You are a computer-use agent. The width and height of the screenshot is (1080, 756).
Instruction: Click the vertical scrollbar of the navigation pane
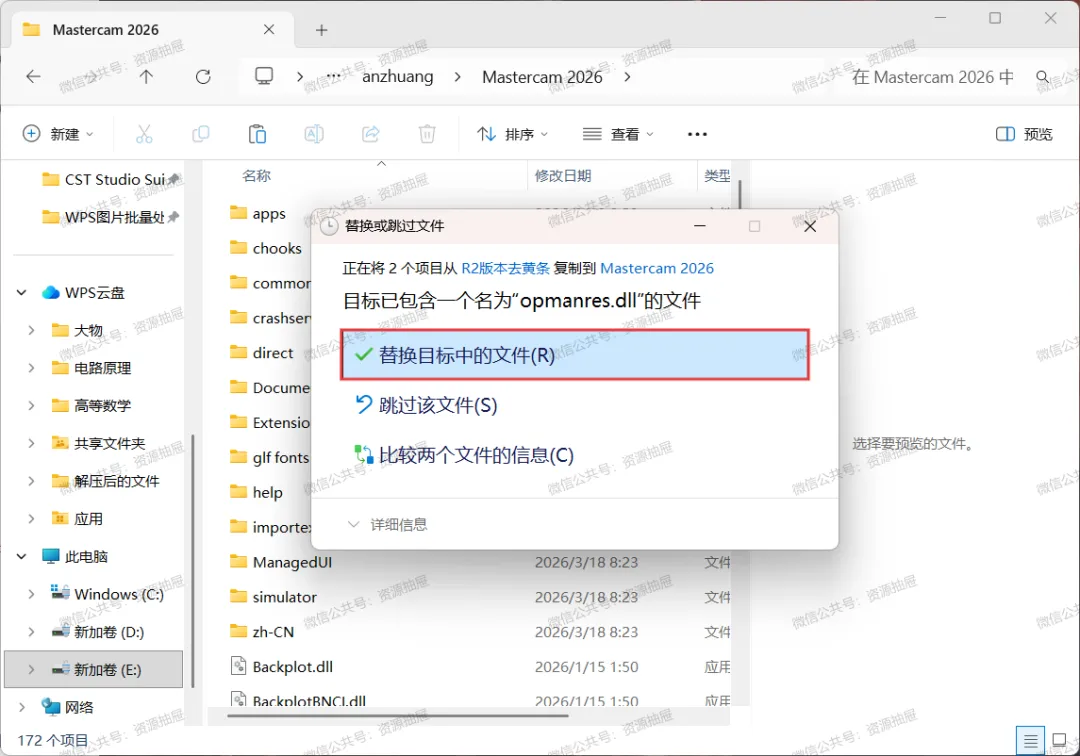[x=193, y=560]
